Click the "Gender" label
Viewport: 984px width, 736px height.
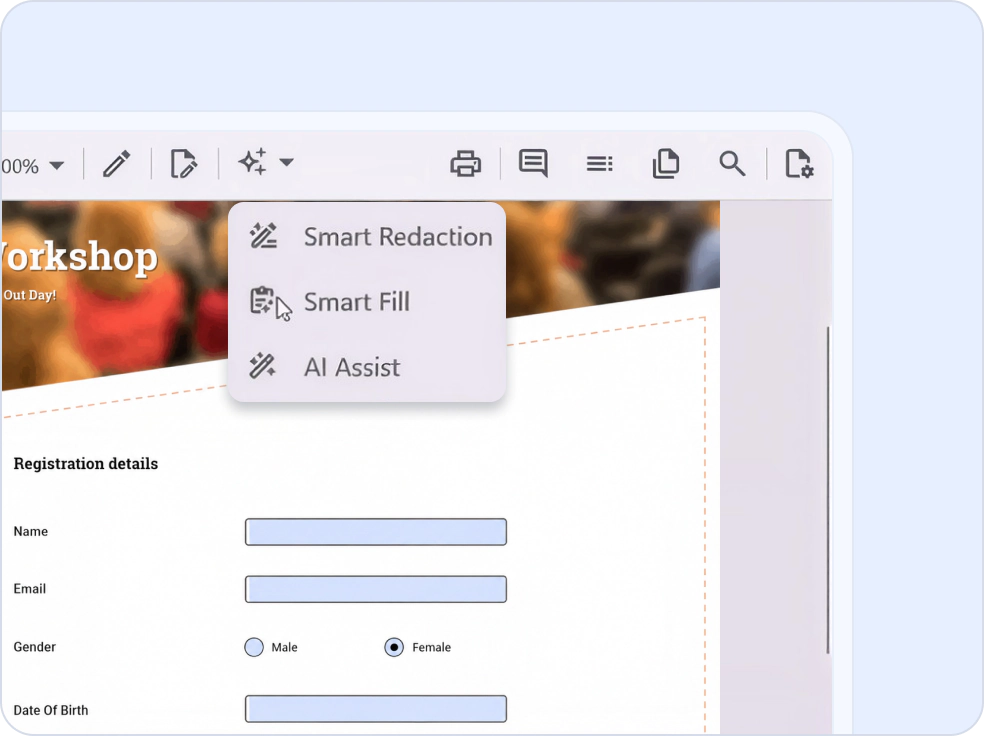coord(35,647)
